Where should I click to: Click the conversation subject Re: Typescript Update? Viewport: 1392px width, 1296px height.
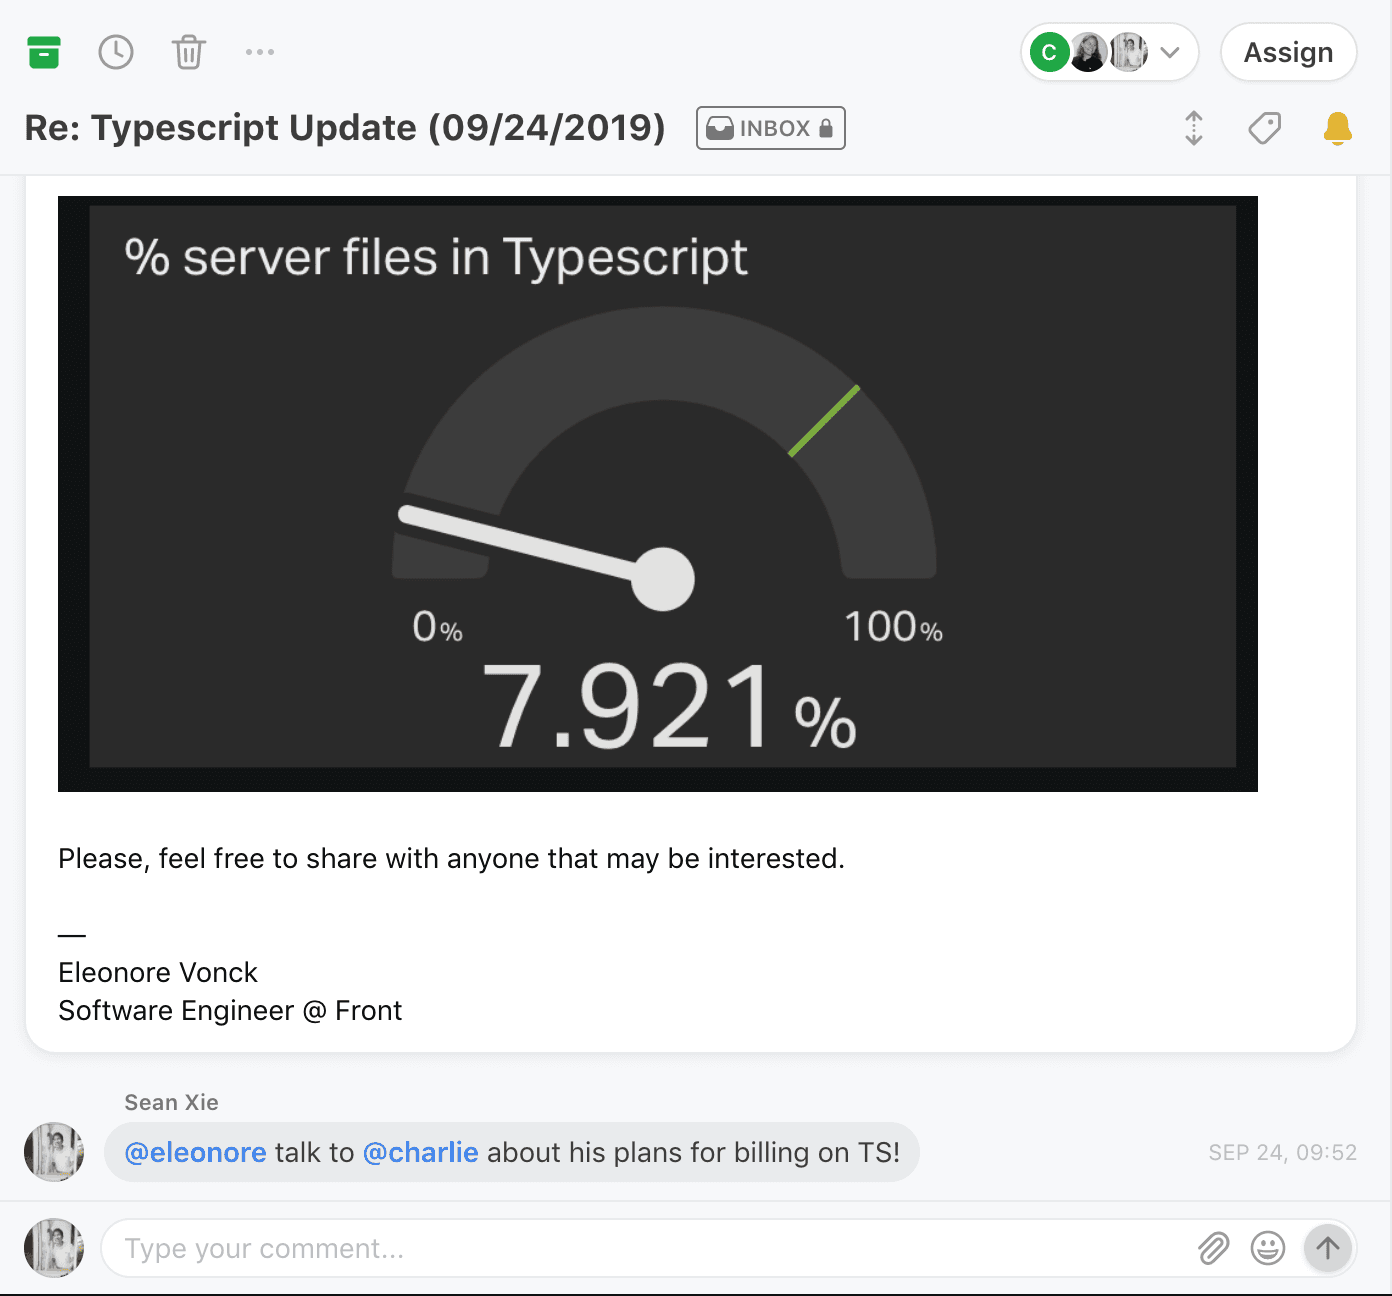point(345,128)
